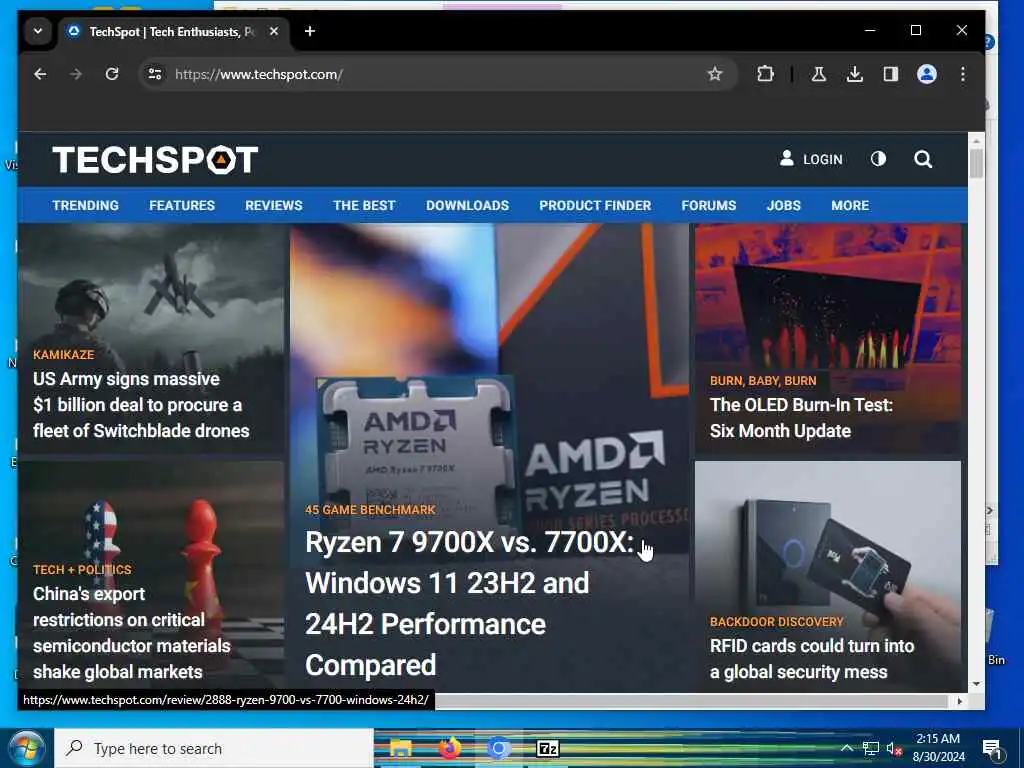The image size is (1024, 768).
Task: Go back using the browser back arrow
Action: click(x=40, y=74)
